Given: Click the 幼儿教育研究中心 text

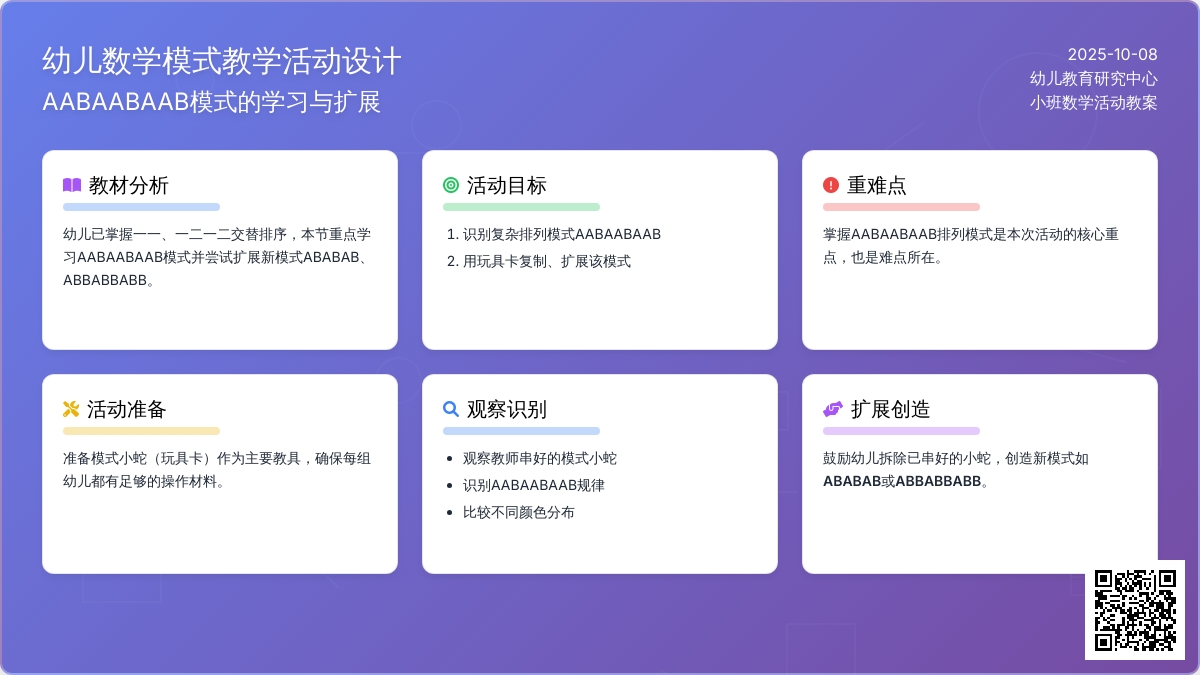Looking at the screenshot, I should pos(1093,78).
